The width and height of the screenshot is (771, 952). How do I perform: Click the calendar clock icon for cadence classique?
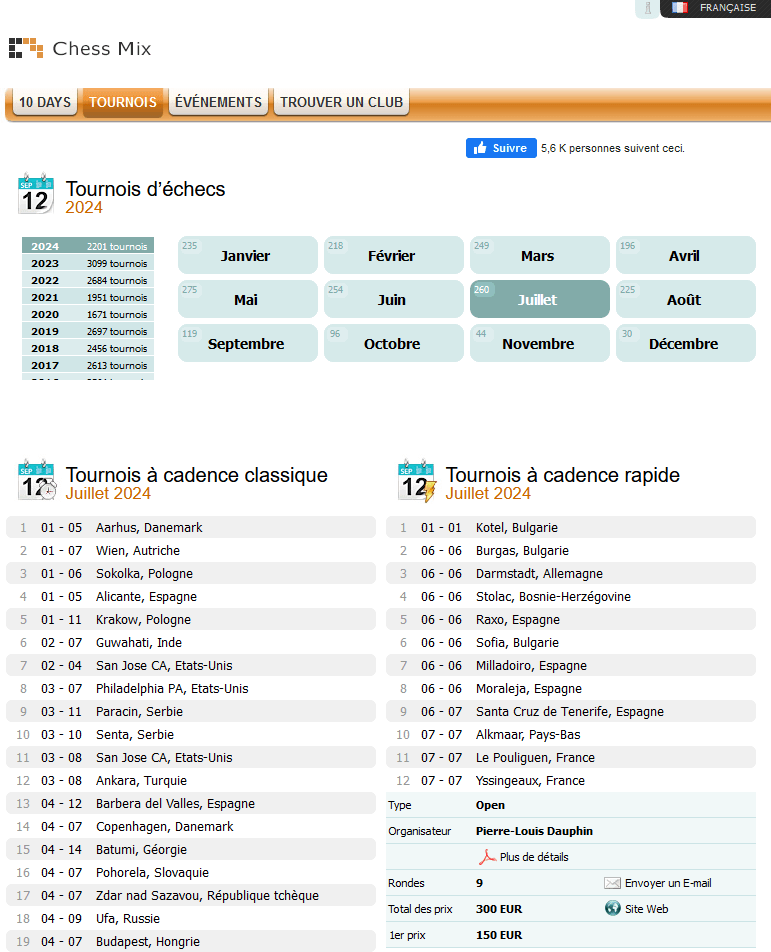[x=37, y=479]
